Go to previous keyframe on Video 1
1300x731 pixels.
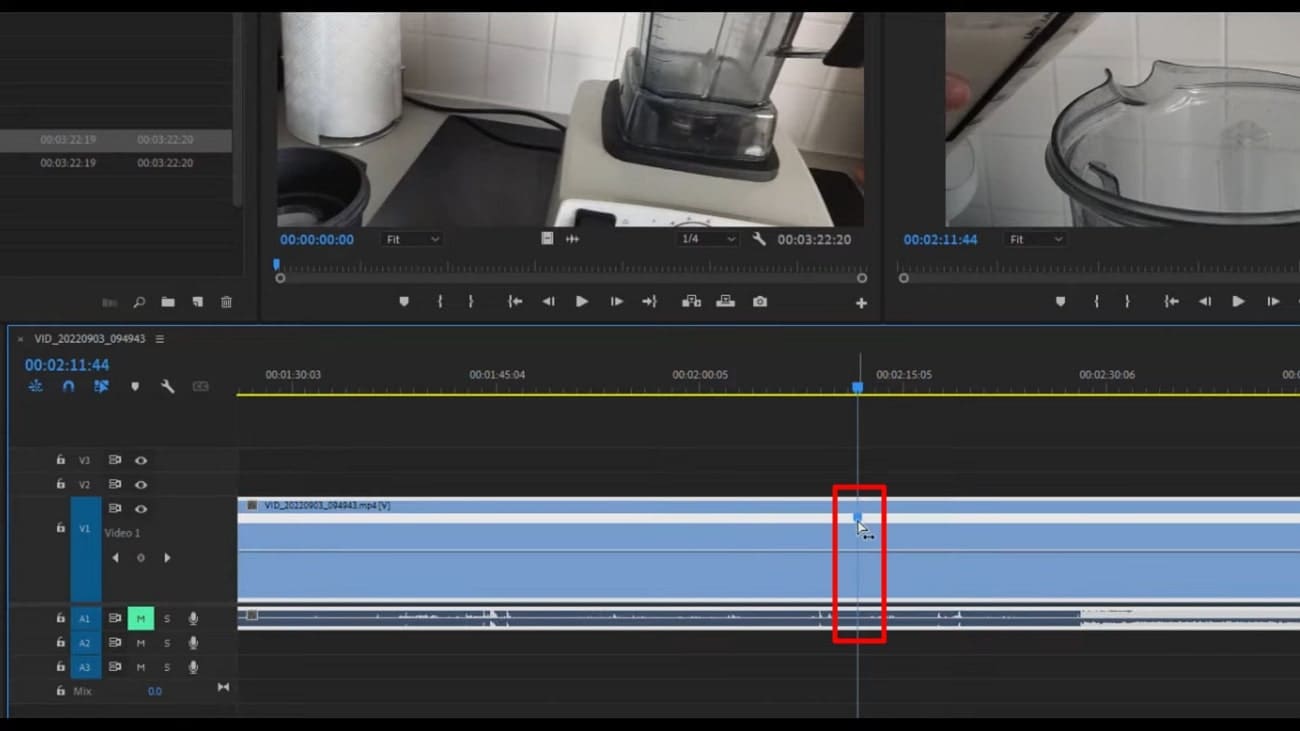pyautogui.click(x=115, y=558)
